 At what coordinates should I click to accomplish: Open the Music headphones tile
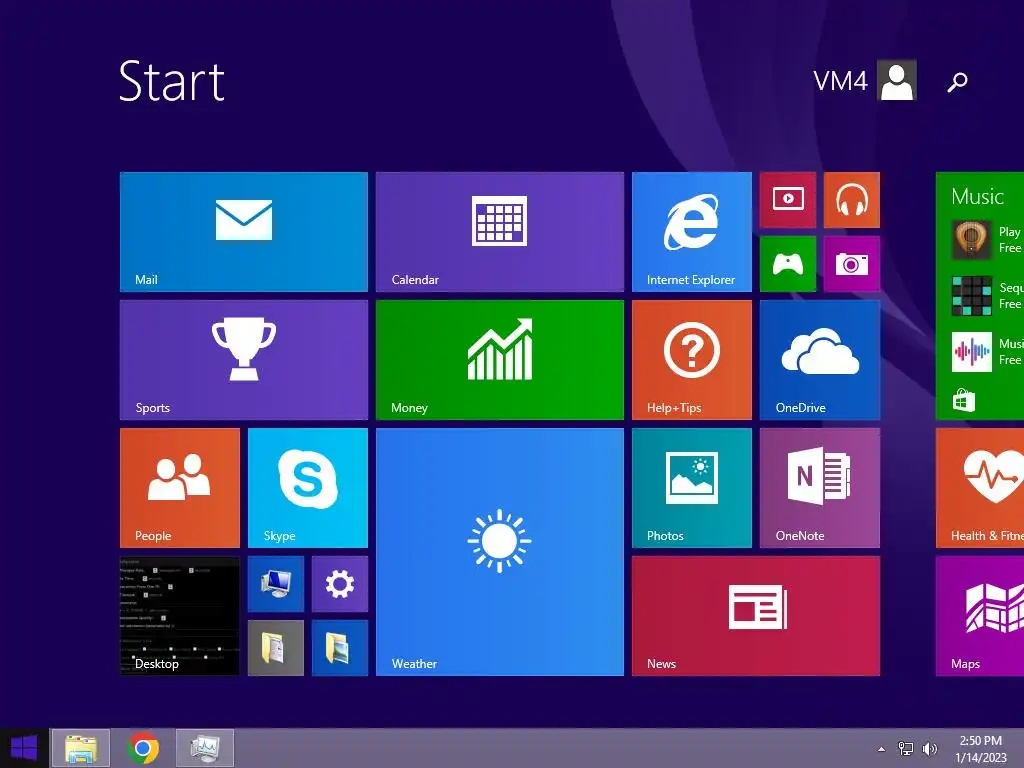pos(852,200)
